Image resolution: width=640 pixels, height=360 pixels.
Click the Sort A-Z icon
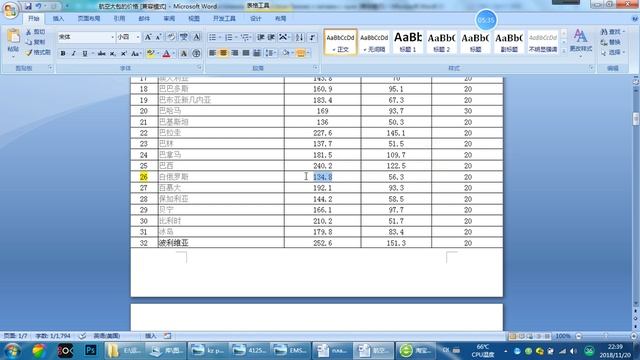[299, 38]
